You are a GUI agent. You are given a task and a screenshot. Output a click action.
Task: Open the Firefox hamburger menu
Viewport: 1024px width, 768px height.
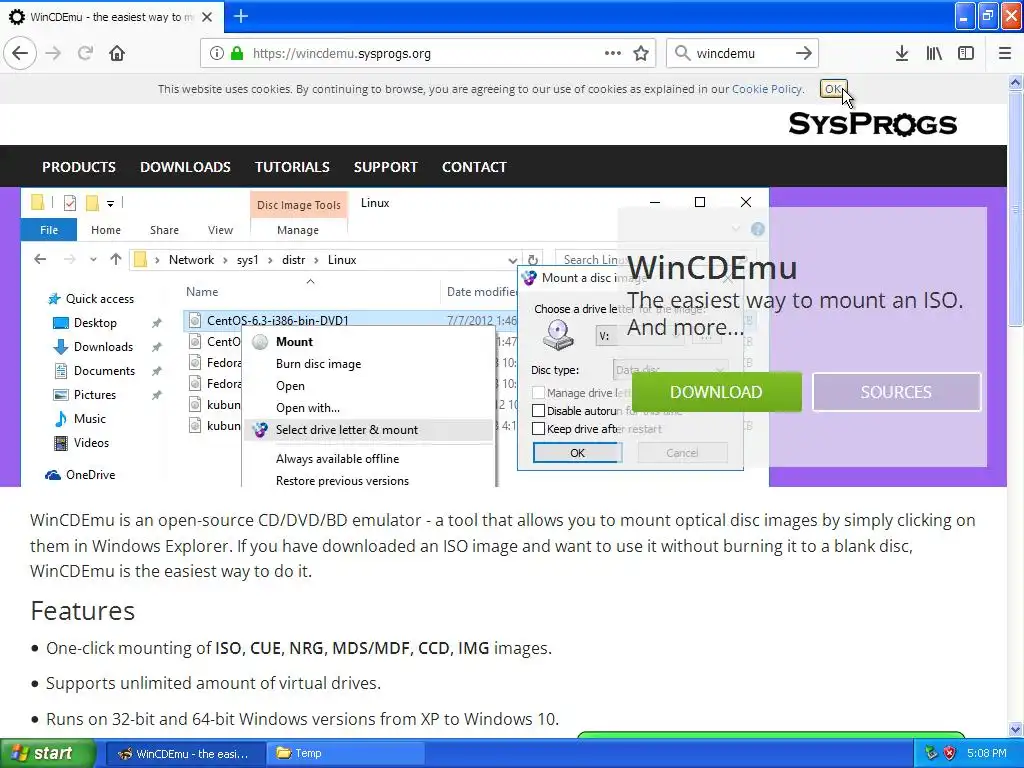point(1004,53)
